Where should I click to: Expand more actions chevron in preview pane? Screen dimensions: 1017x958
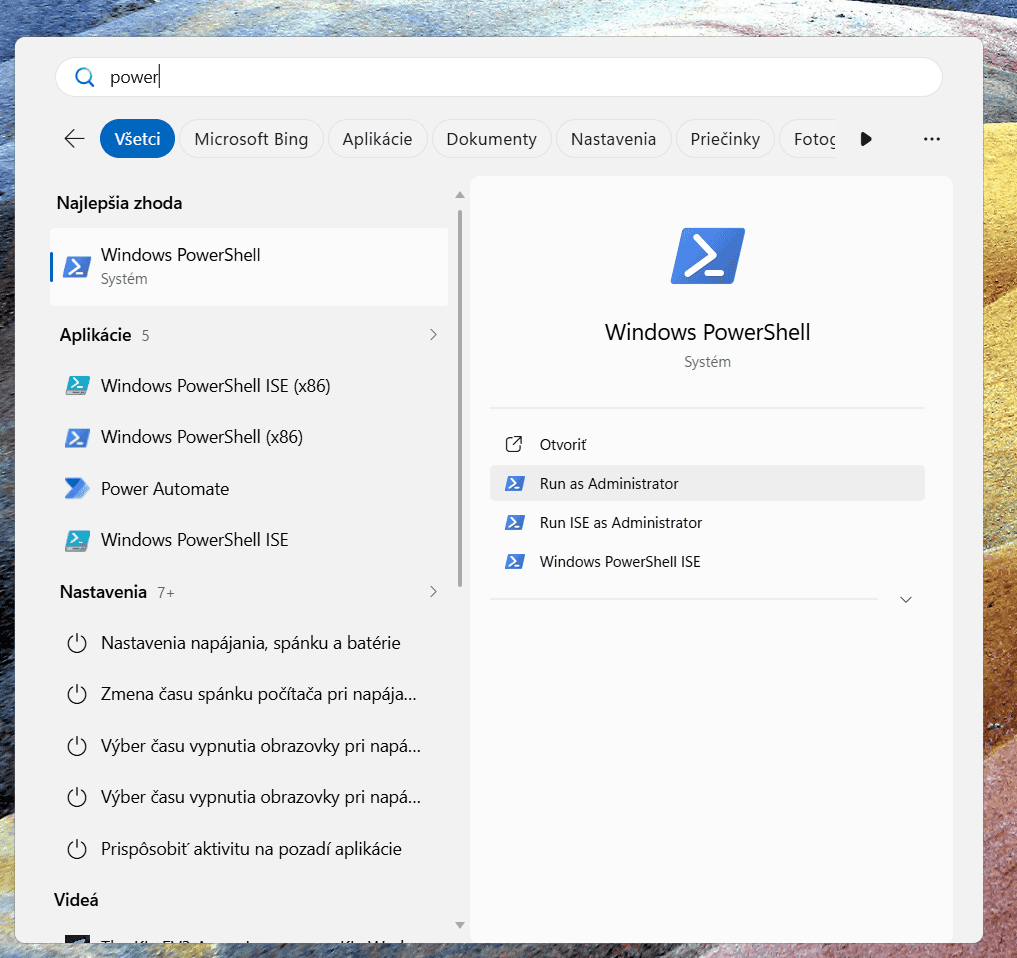click(x=905, y=599)
